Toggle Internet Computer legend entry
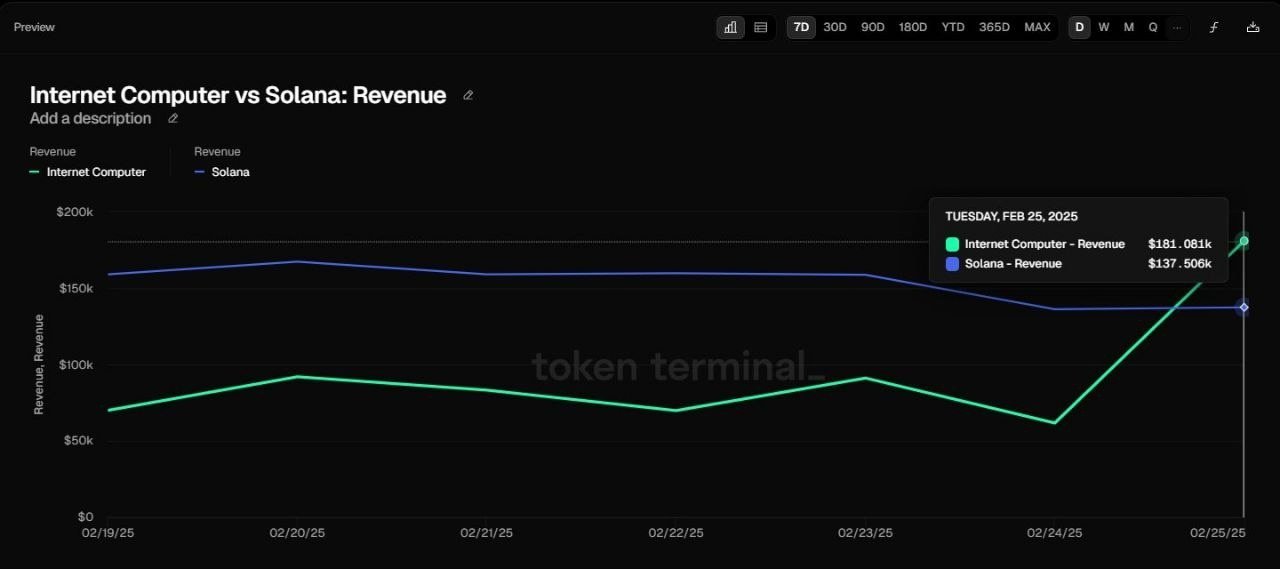This screenshot has height=569, width=1280. tap(88, 172)
